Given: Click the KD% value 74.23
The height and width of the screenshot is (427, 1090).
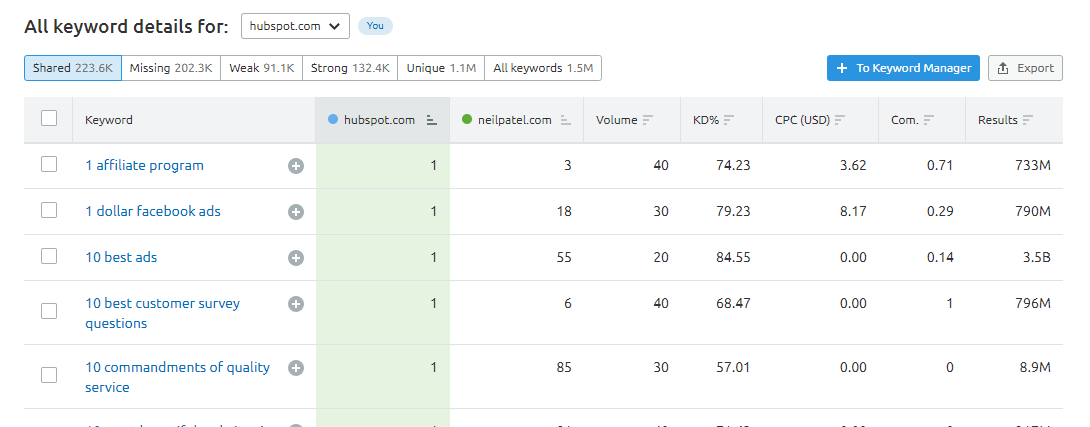Looking at the screenshot, I should point(733,166).
